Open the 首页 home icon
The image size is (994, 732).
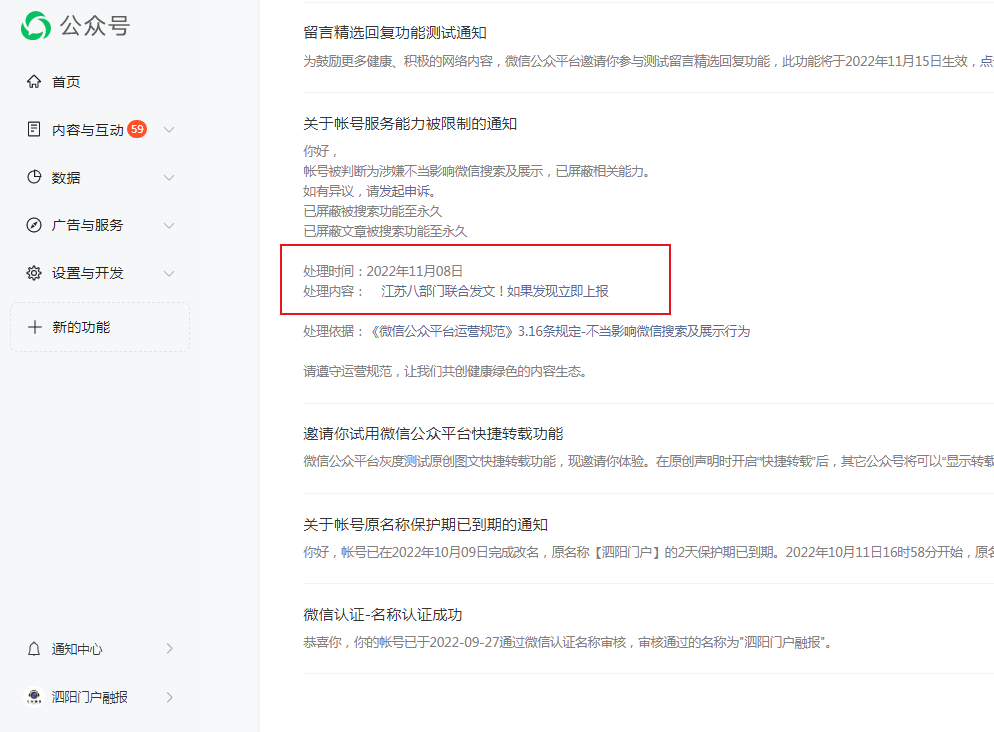tap(34, 81)
